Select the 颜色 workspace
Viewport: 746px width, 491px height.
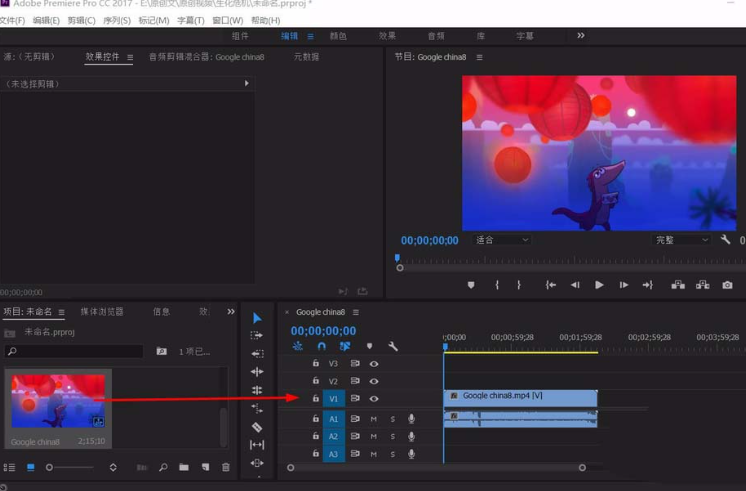[338, 36]
